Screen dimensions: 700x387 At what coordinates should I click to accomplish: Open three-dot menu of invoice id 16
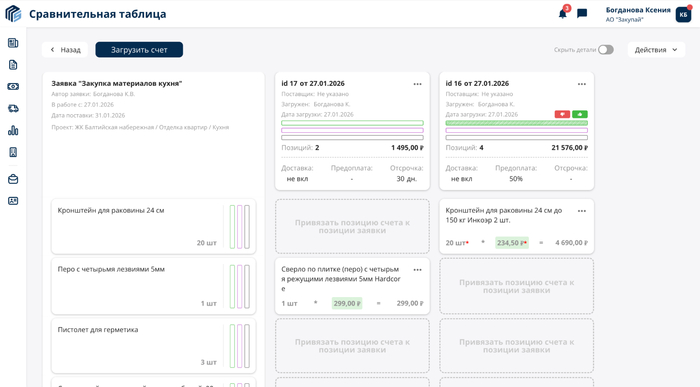point(582,84)
